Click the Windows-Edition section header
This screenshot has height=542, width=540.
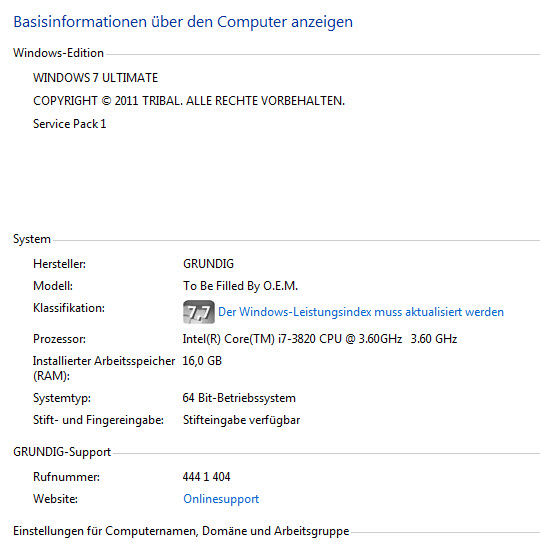pyautogui.click(x=58, y=53)
